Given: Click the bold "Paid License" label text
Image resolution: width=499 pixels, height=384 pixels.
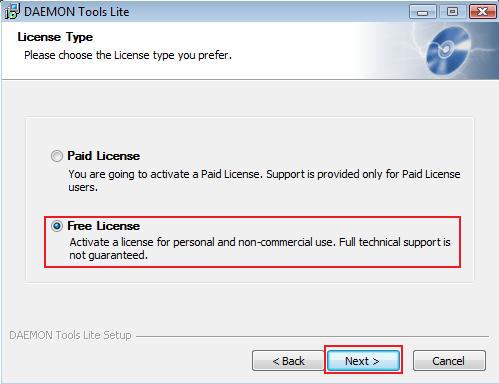Looking at the screenshot, I should click(x=103, y=156).
